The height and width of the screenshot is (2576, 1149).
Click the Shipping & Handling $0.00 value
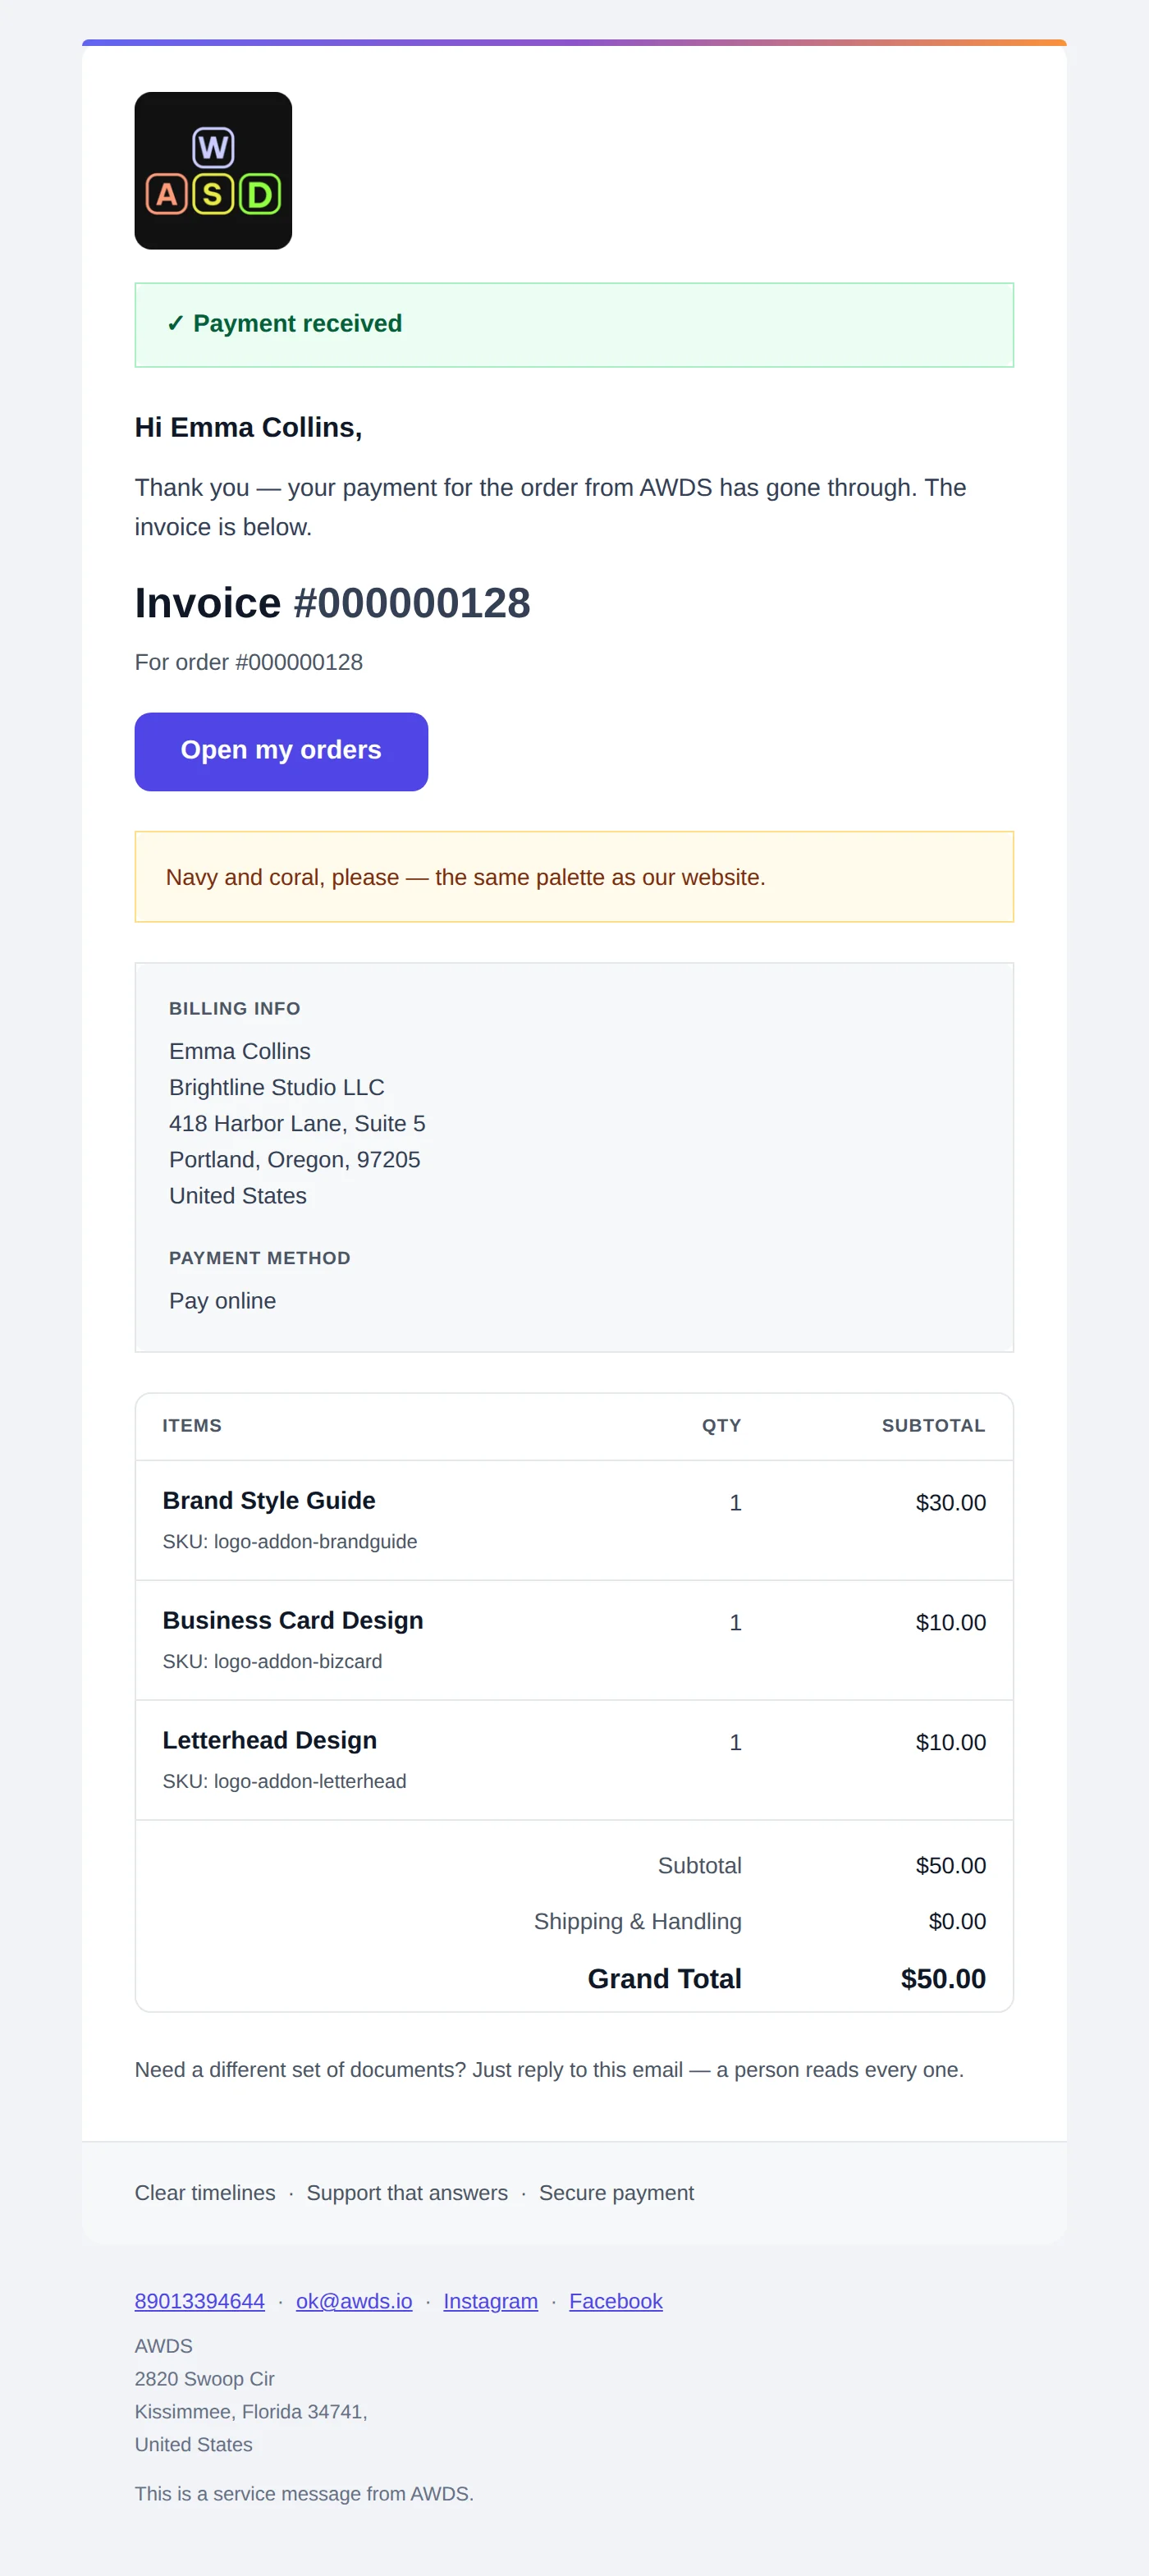point(957,1921)
